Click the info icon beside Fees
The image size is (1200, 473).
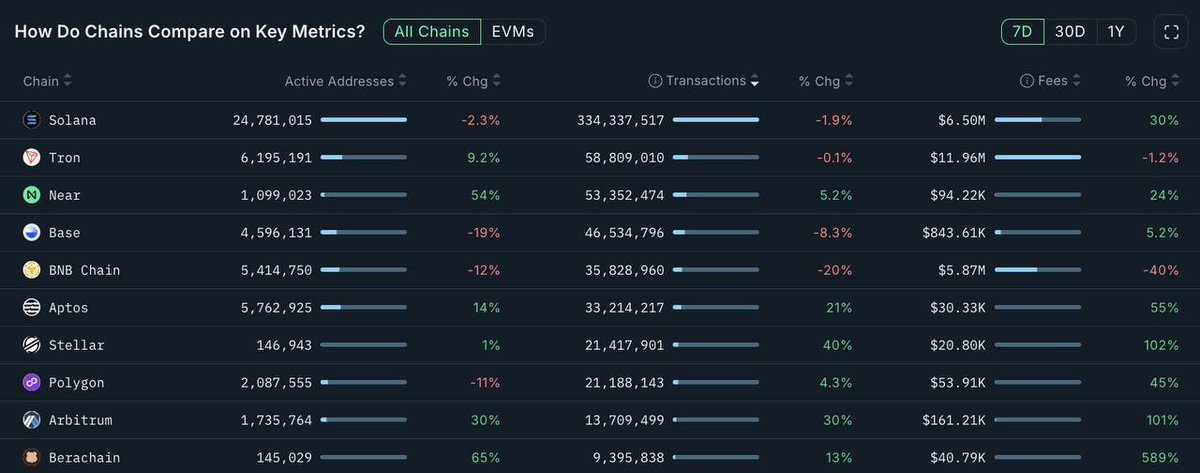(x=1027, y=81)
